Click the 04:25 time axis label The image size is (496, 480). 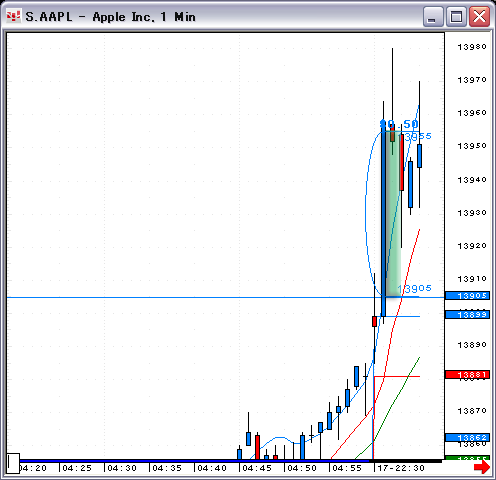tap(77, 468)
